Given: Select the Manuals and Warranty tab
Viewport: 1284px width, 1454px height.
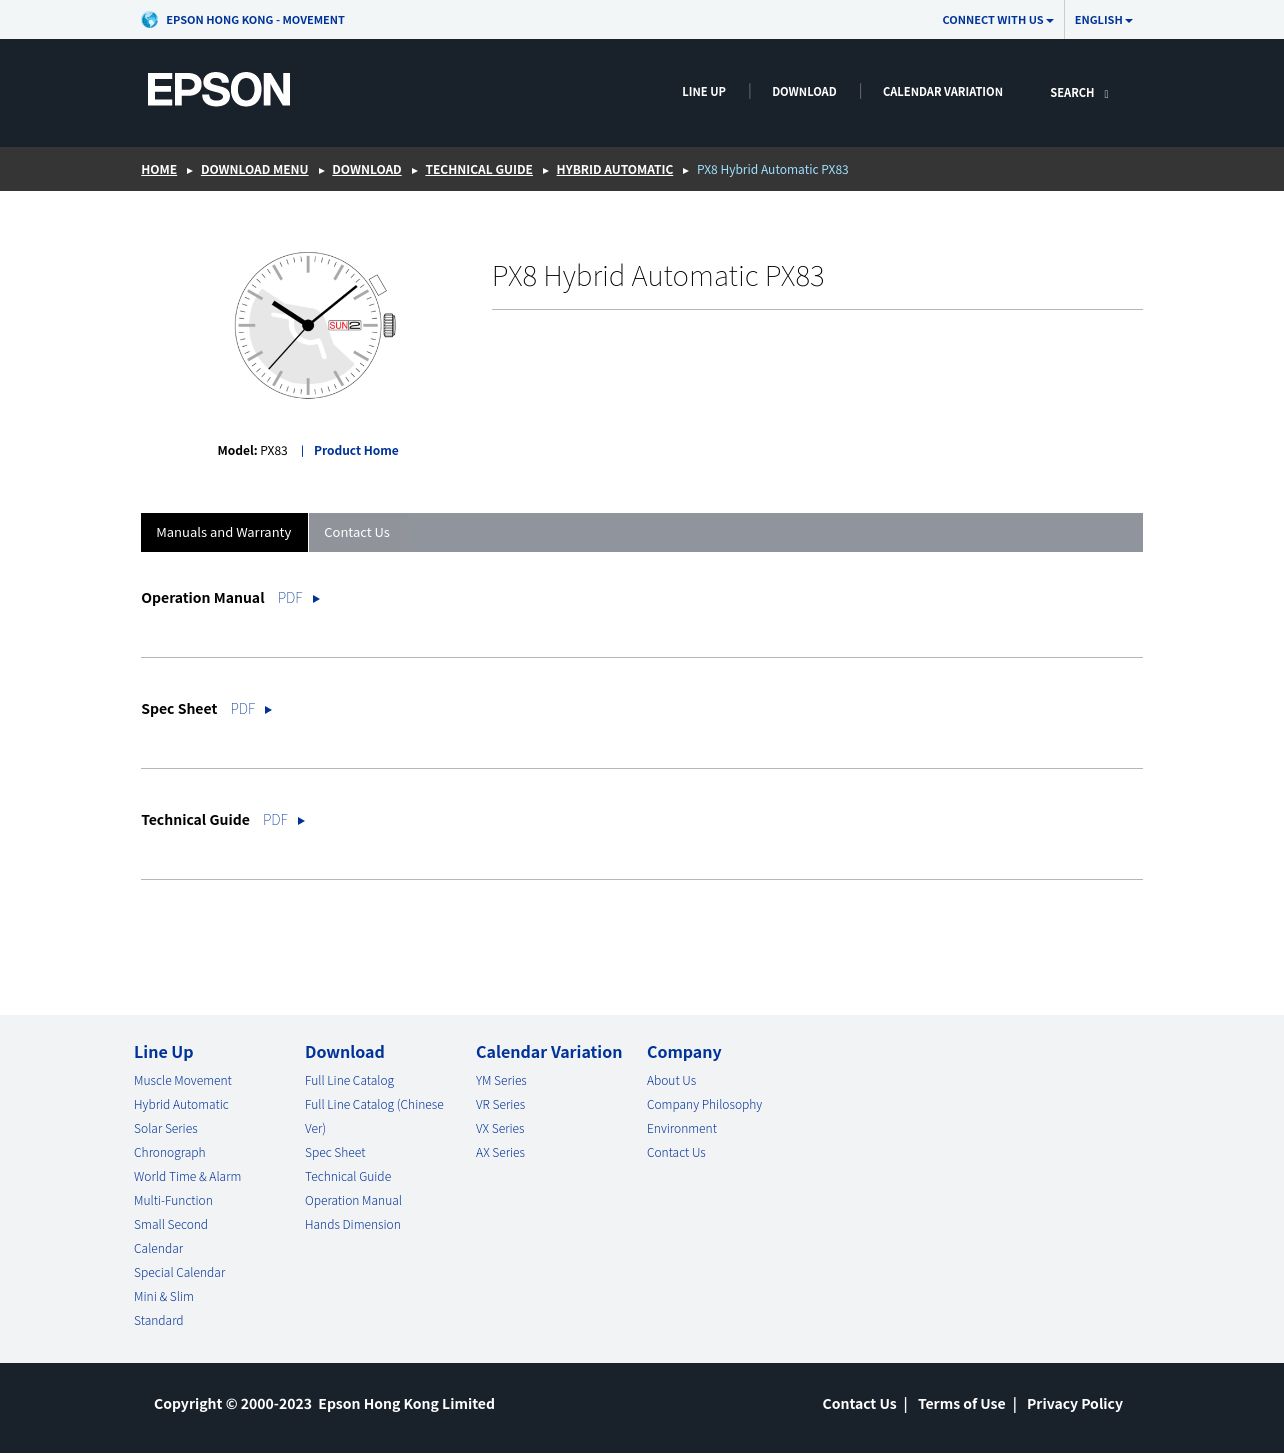Looking at the screenshot, I should click(224, 532).
